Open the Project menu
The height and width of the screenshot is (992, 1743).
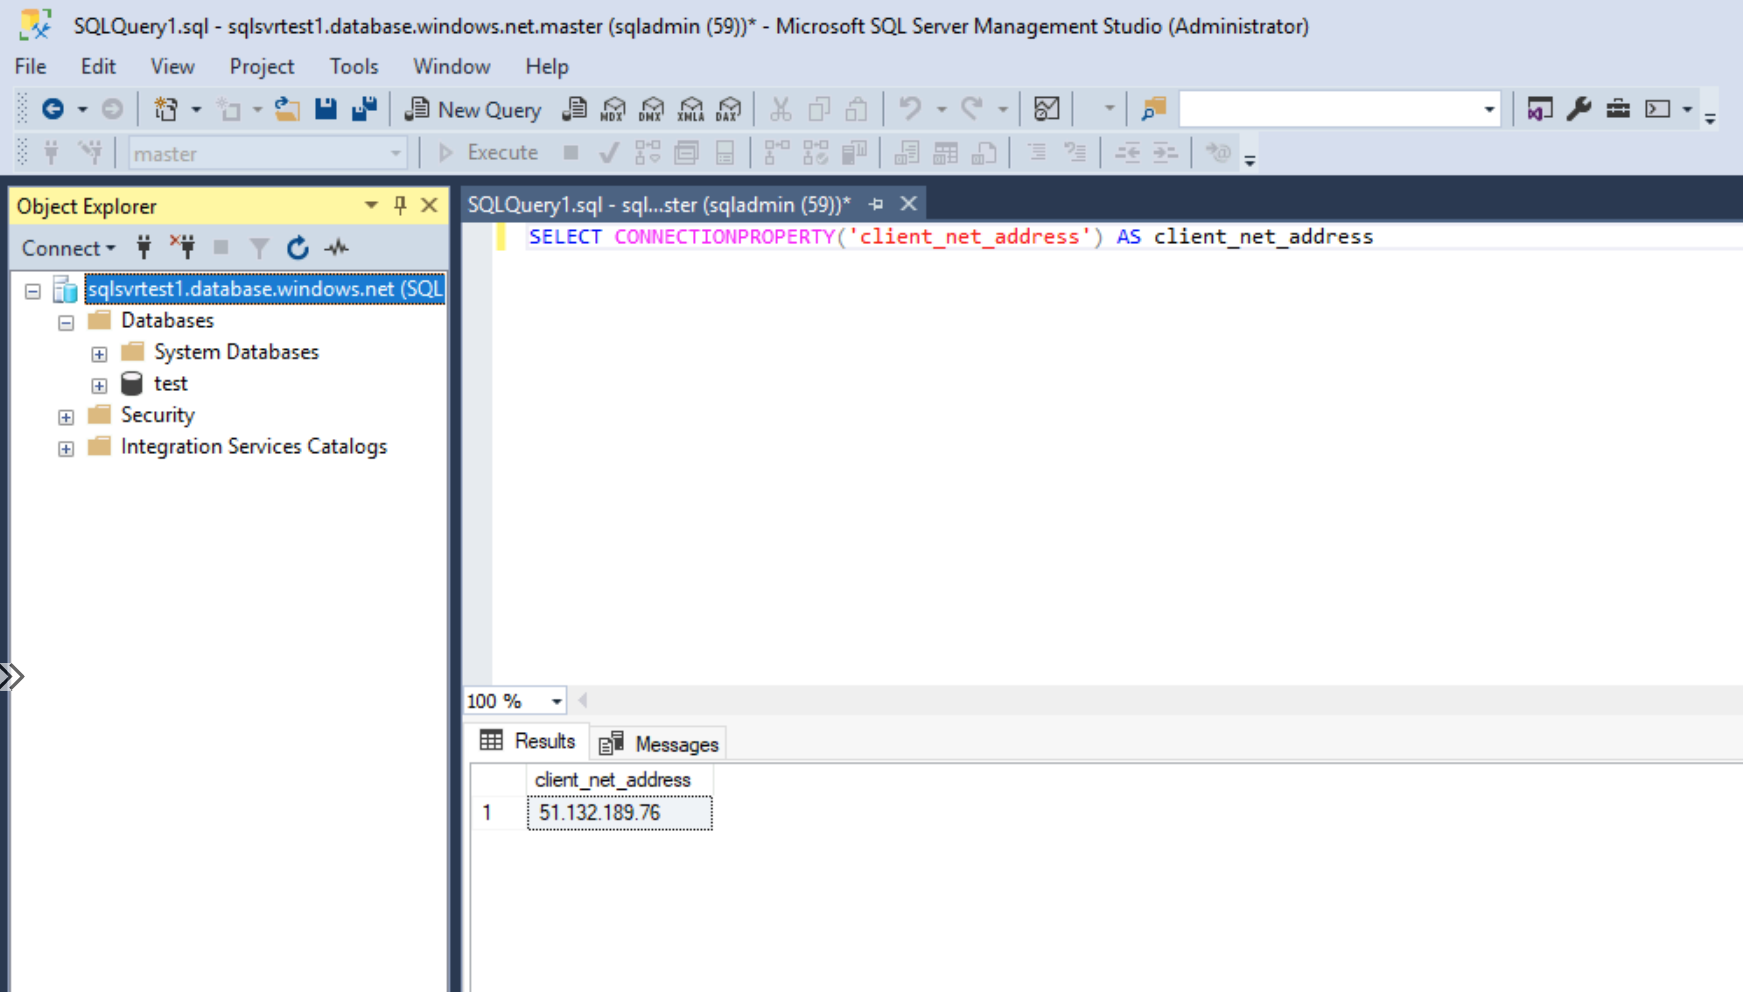point(262,66)
